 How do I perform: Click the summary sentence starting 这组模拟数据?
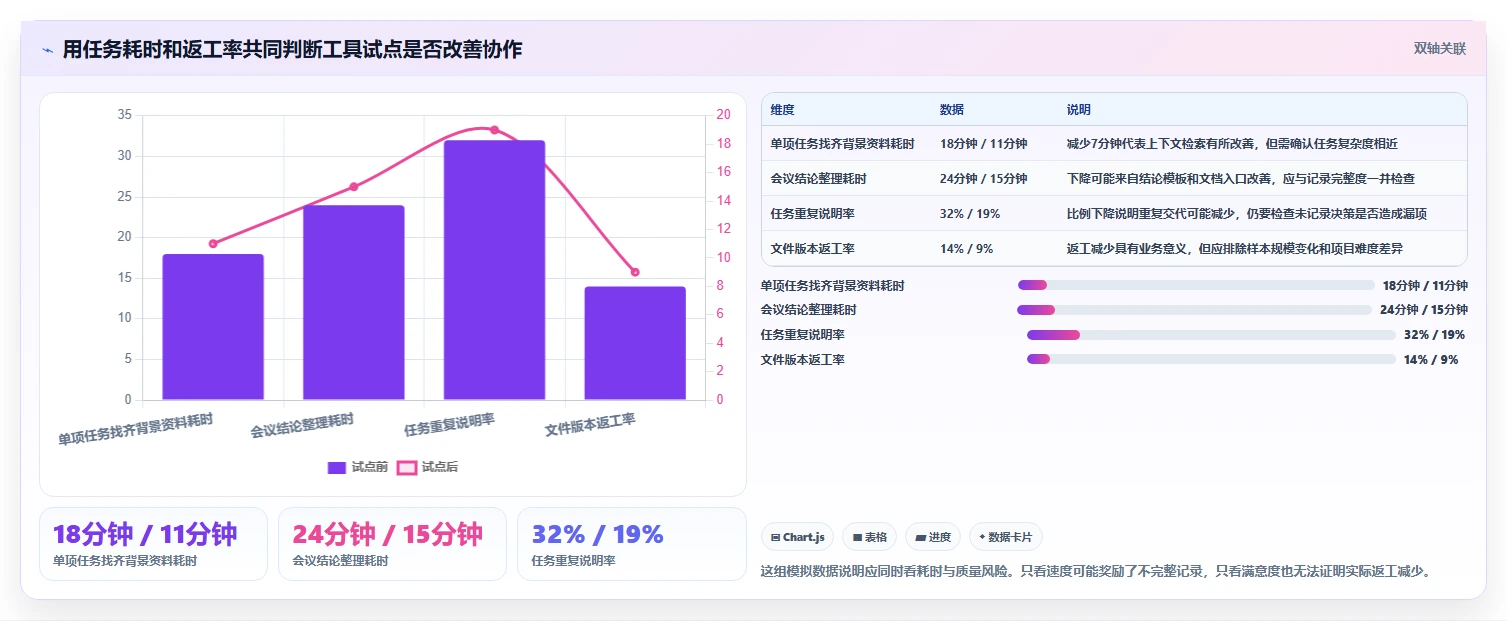[1097, 572]
